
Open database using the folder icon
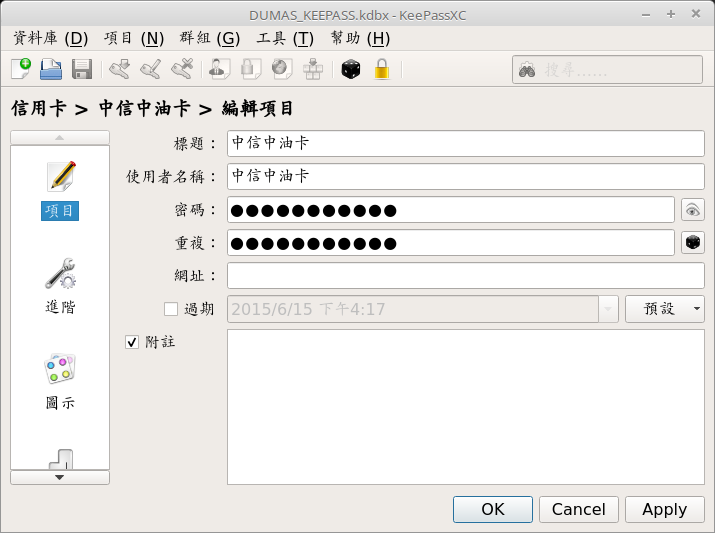pos(51,69)
